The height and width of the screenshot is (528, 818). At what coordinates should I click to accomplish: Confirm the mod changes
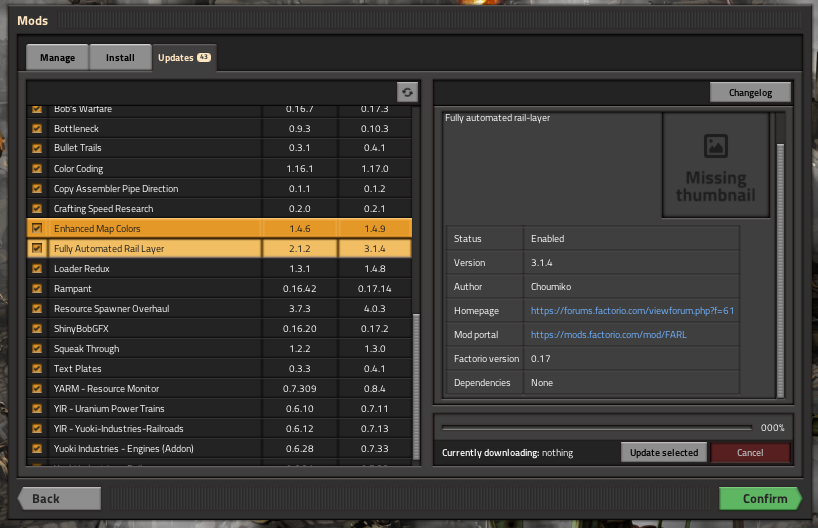click(760, 498)
